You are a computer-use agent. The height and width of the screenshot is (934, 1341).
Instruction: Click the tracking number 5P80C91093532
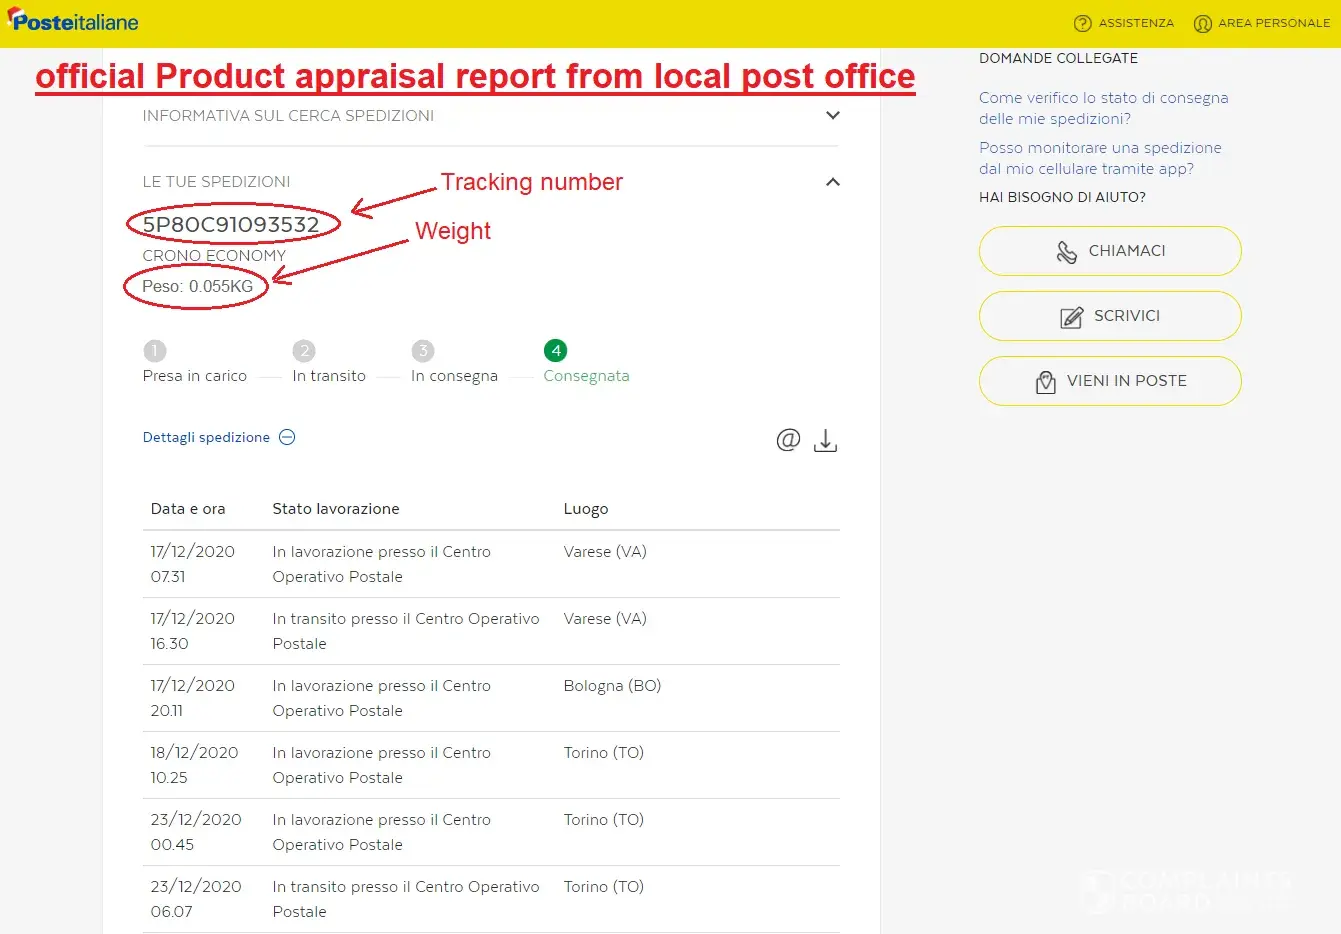point(231,224)
